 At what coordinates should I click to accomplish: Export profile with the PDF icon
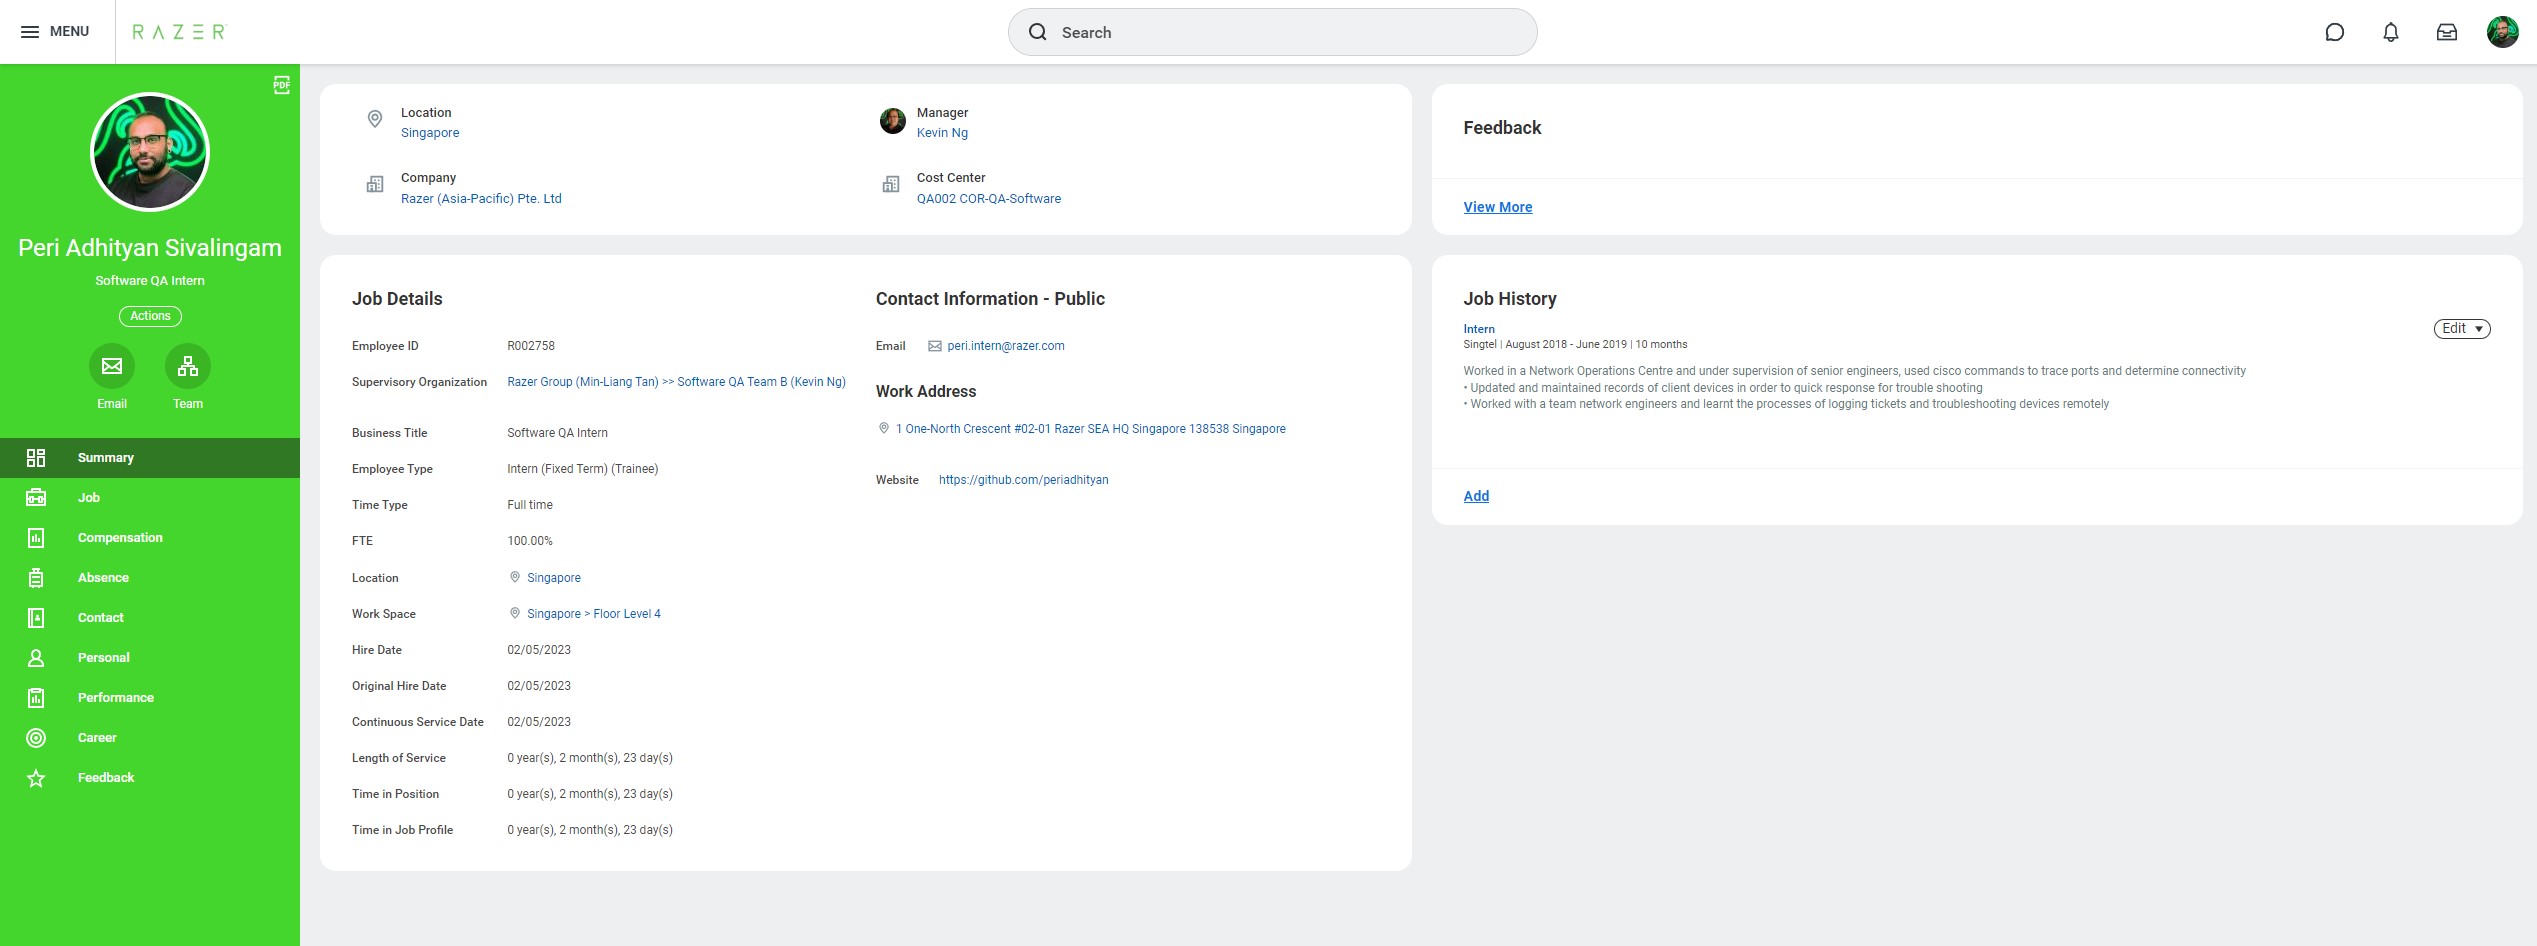pos(282,85)
